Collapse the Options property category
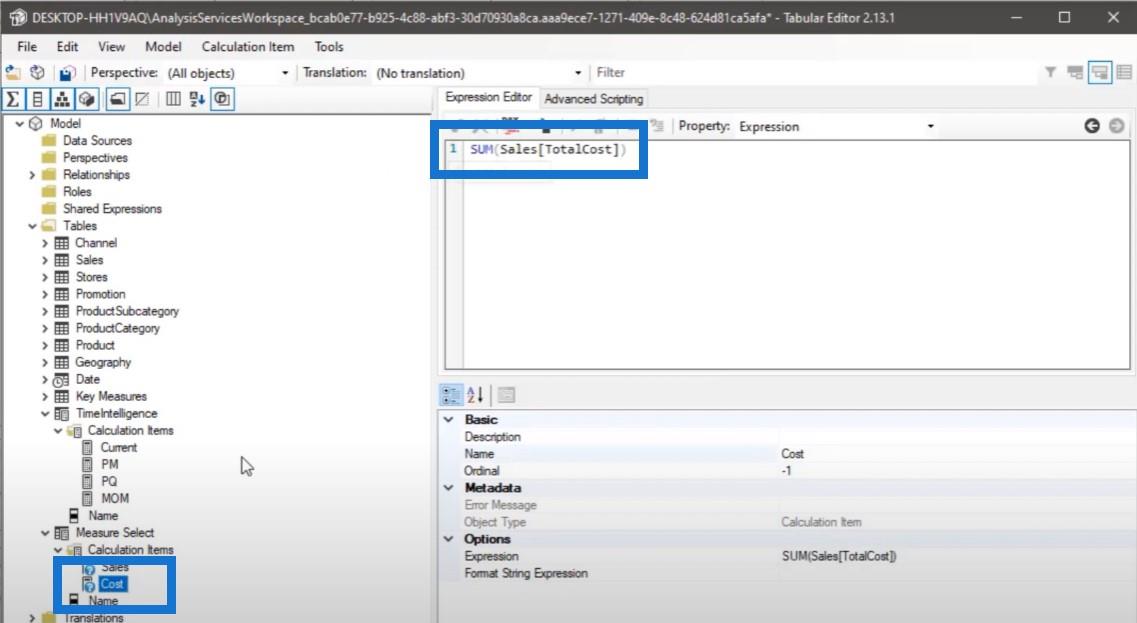Viewport: 1137px width, 623px height. (x=449, y=539)
